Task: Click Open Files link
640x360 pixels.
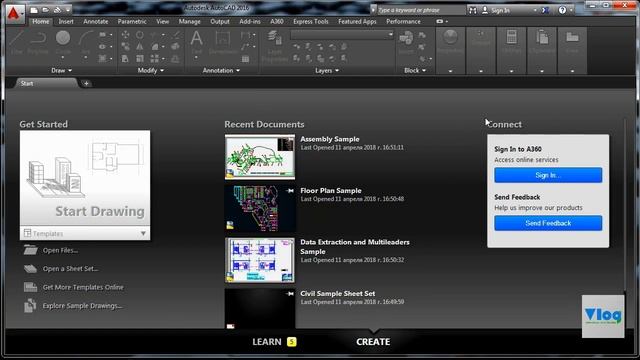Action: [x=60, y=250]
